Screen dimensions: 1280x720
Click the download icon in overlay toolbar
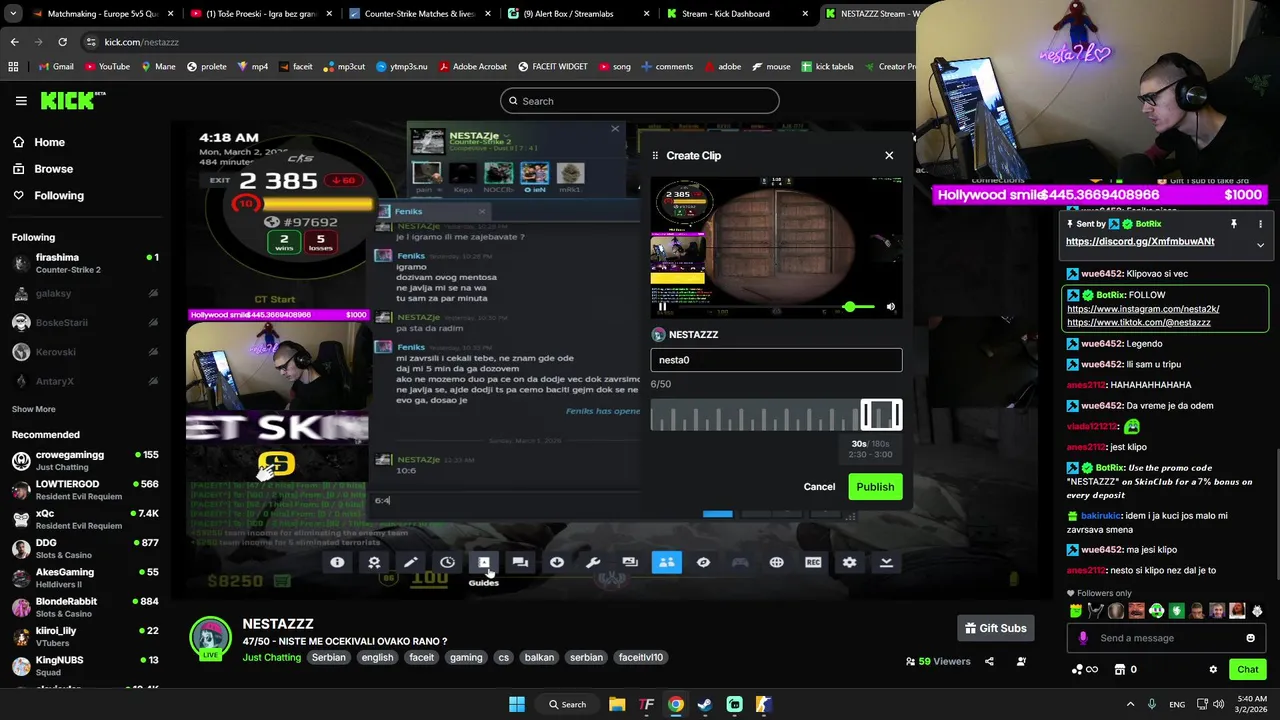coord(557,562)
